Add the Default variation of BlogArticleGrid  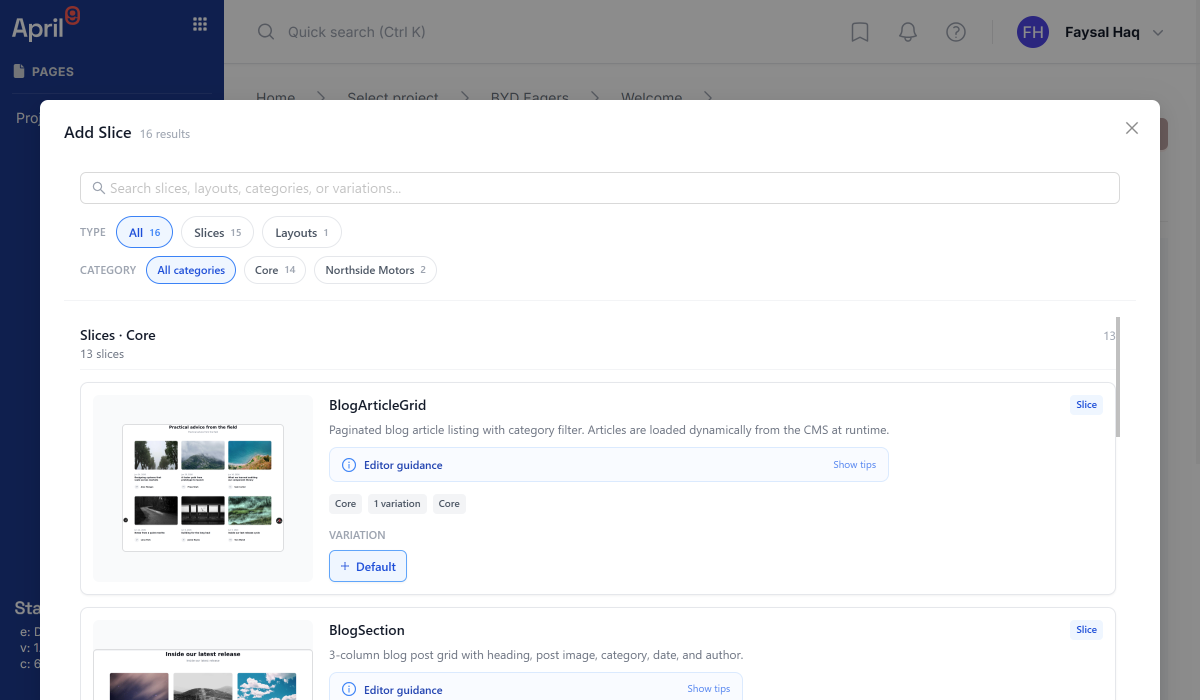(x=368, y=566)
